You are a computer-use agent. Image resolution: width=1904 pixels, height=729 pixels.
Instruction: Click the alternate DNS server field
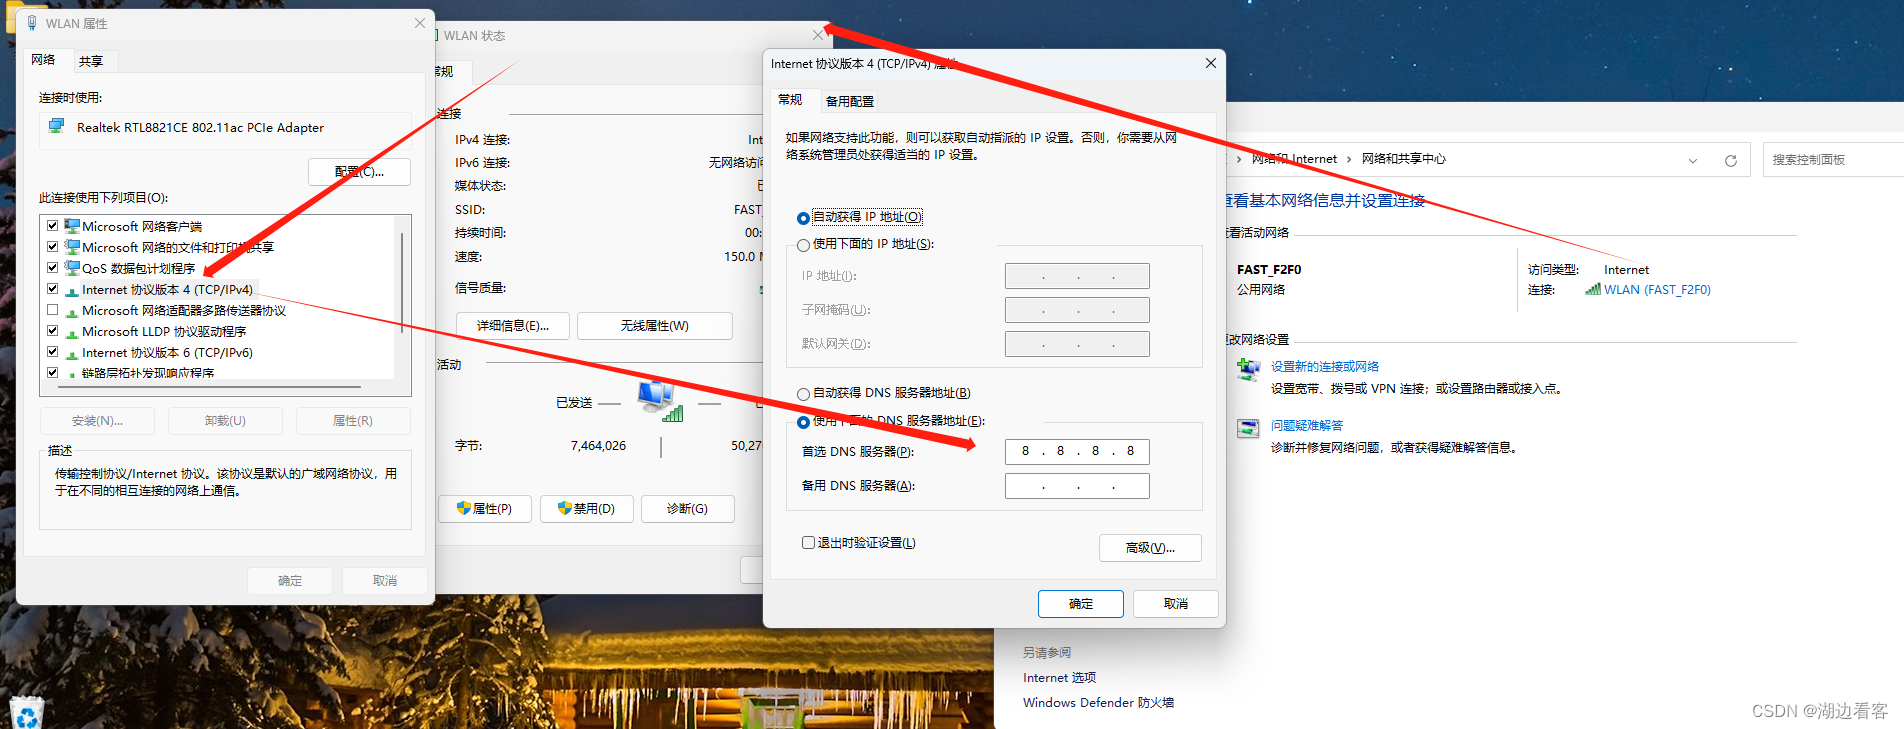[1076, 486]
